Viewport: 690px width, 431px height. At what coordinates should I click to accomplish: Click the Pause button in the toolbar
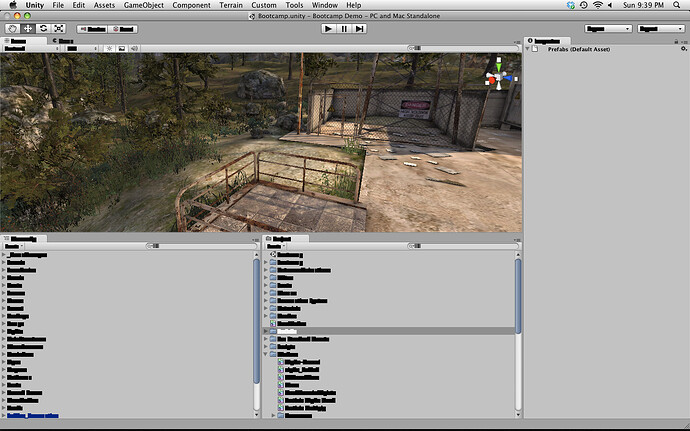[344, 29]
